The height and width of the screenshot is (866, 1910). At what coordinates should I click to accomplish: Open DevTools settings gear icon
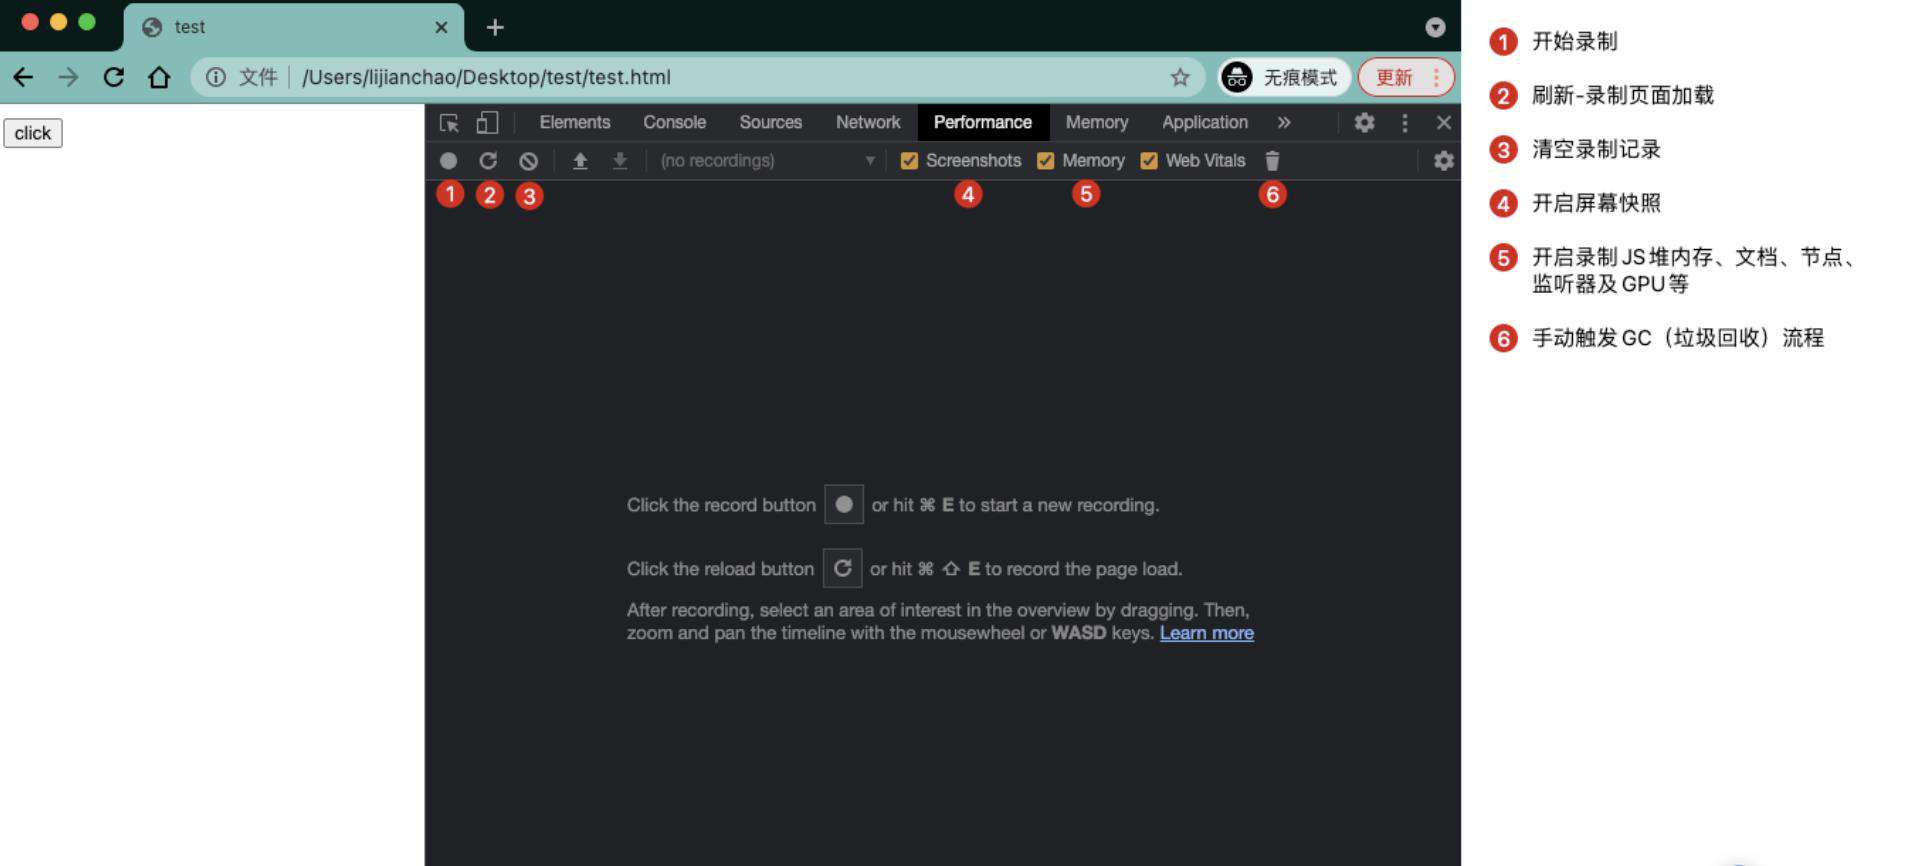1364,122
